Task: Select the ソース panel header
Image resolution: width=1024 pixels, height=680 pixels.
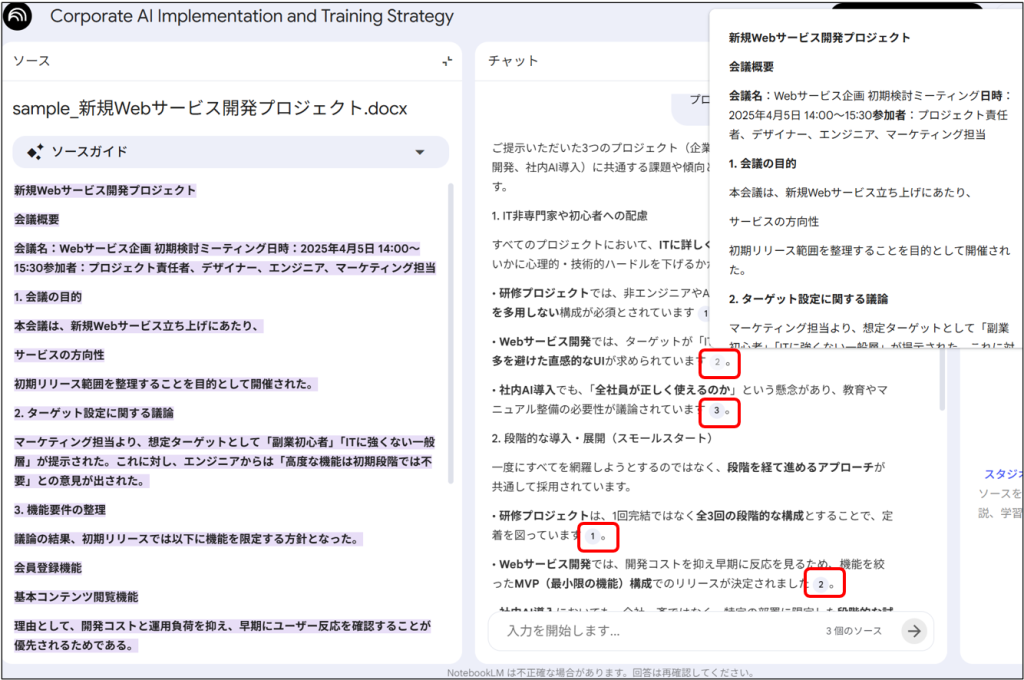Action: pos(31,61)
